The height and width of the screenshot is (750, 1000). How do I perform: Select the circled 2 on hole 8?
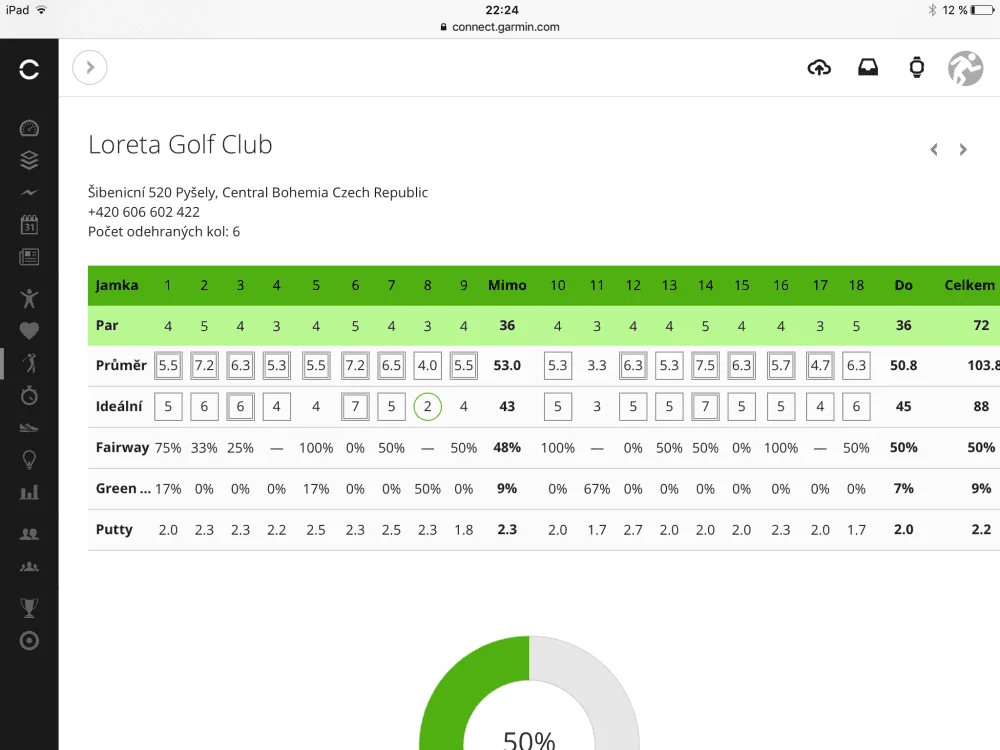click(427, 406)
